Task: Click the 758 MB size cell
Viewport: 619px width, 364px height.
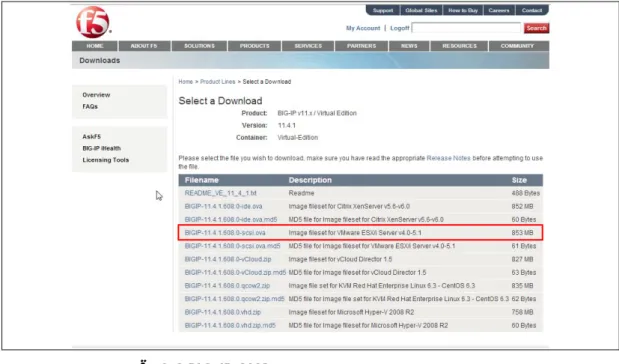Action: [522, 312]
